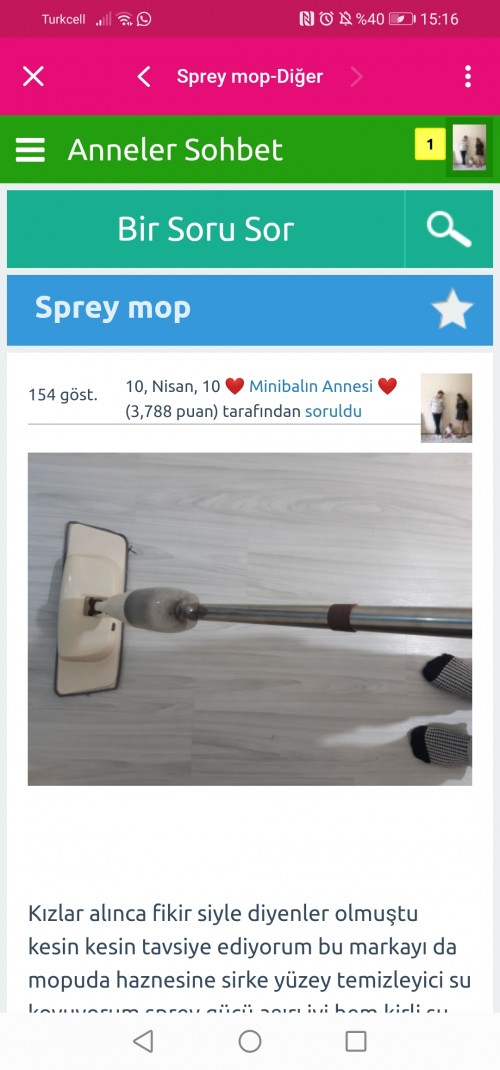Tap Android home circle button
Image resolution: width=500 pixels, height=1070 pixels.
click(x=250, y=1041)
